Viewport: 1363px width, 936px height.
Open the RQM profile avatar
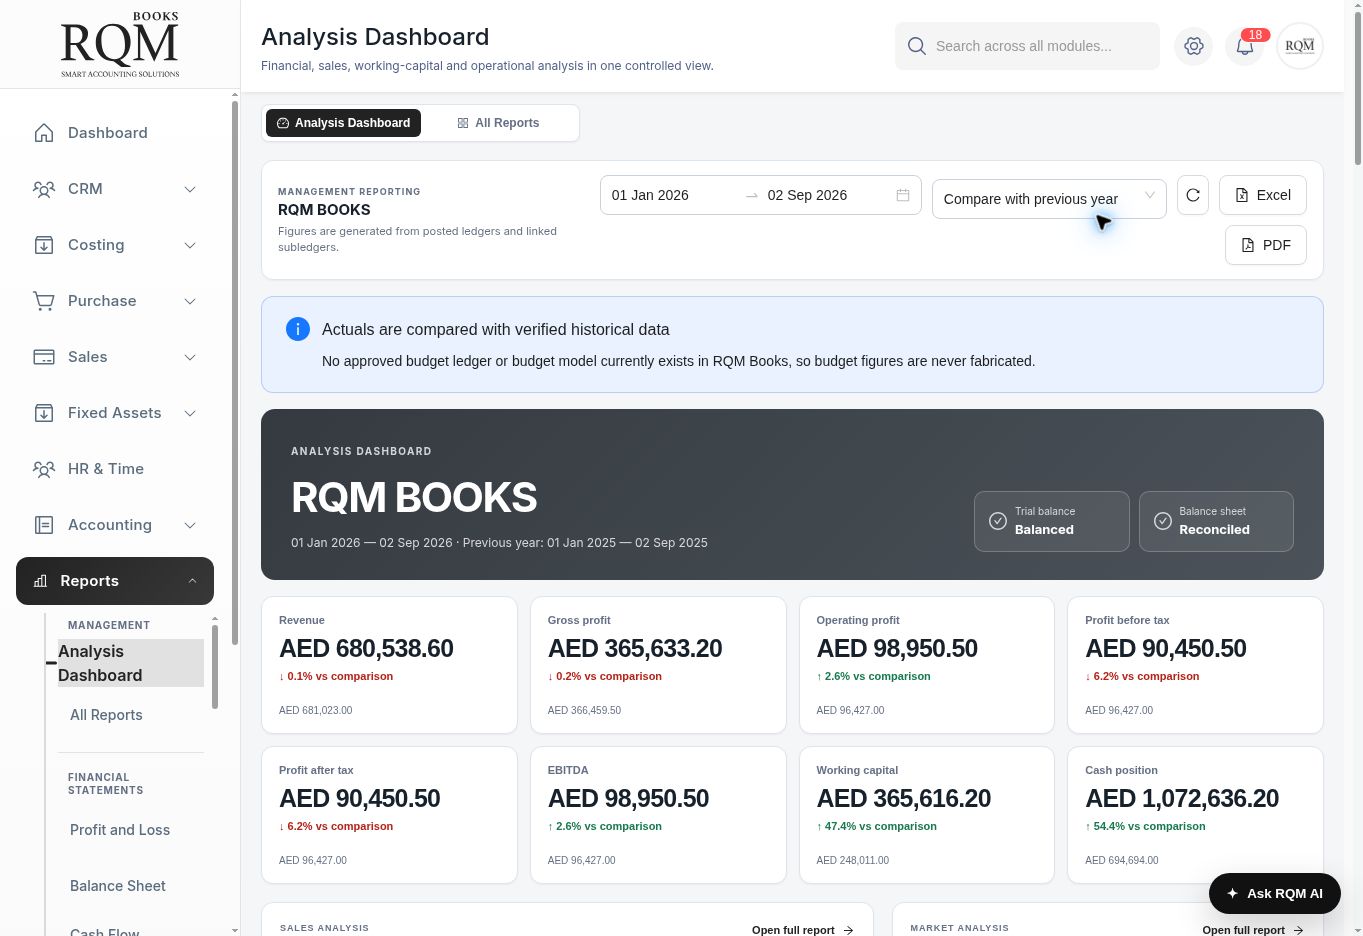pyautogui.click(x=1300, y=46)
